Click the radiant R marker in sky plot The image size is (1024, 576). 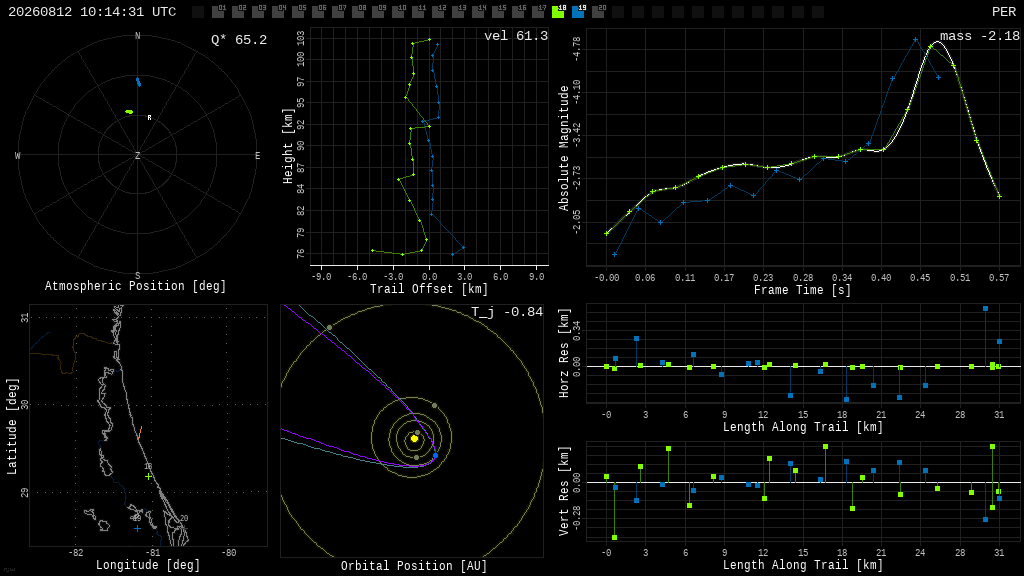pos(150,118)
